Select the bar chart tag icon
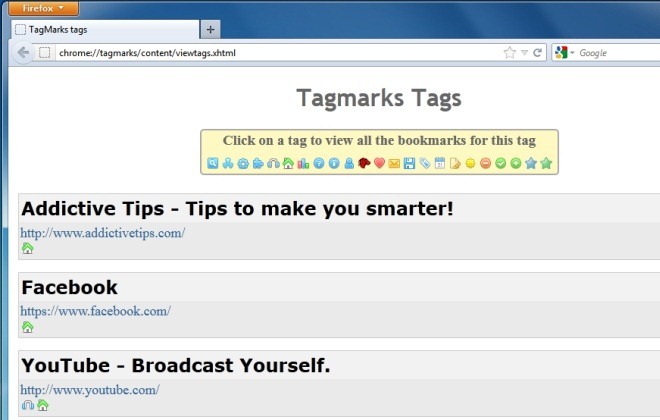660x420 pixels. [303, 163]
